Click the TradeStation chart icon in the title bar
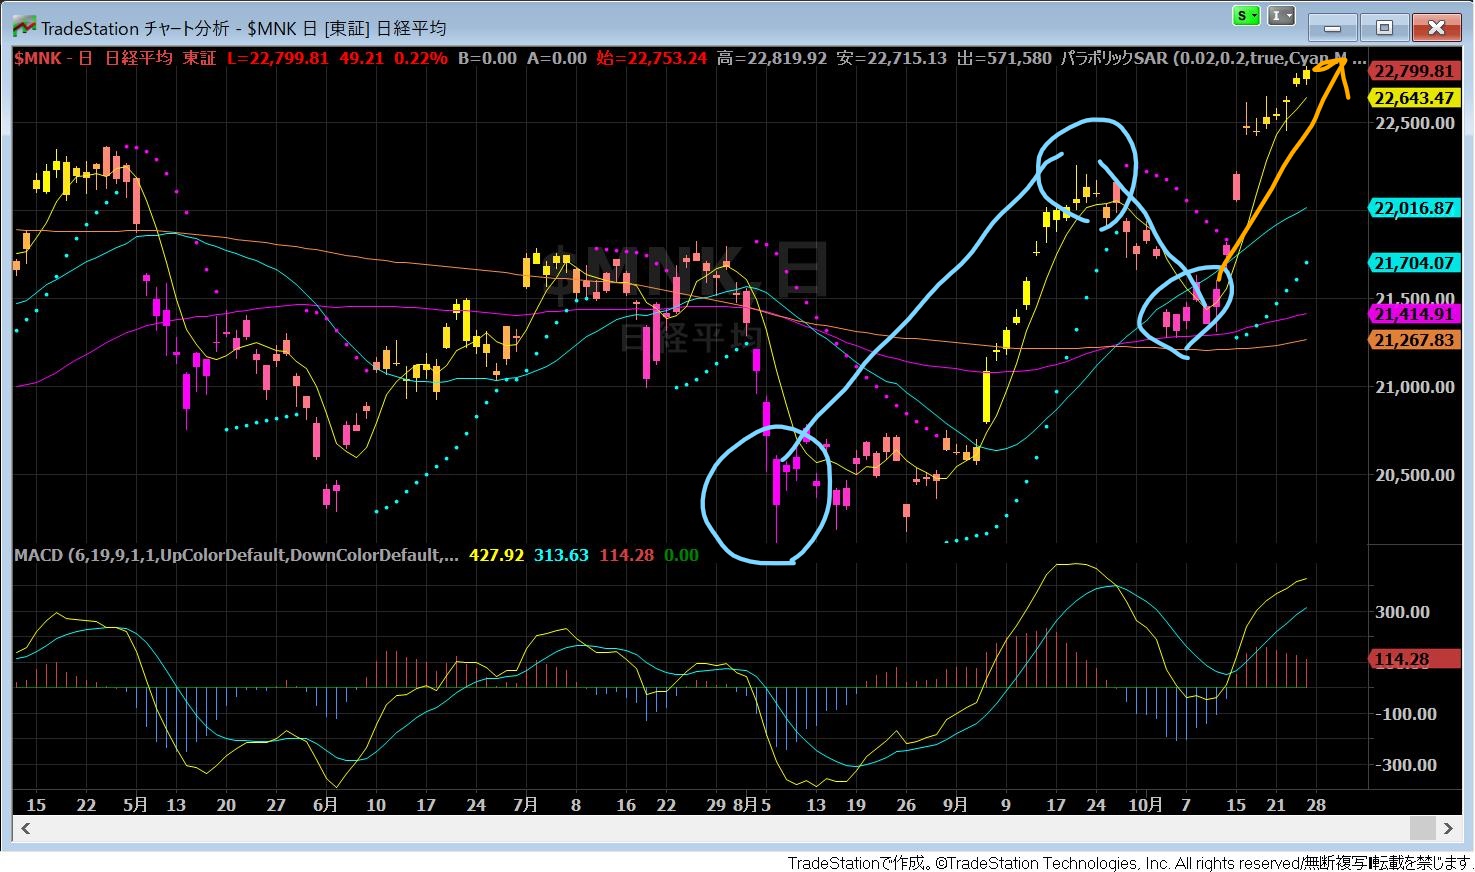The image size is (1475, 872). coord(25,28)
